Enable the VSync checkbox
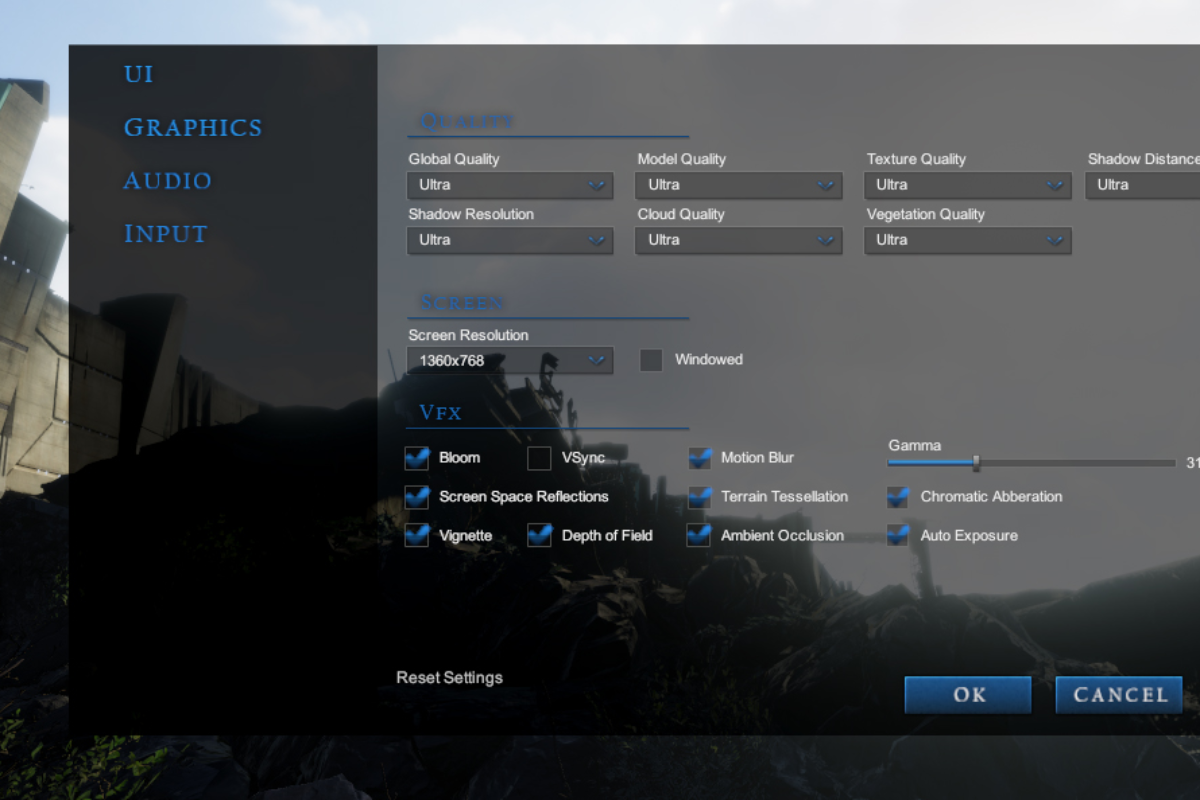This screenshot has width=1200, height=800. [x=539, y=458]
